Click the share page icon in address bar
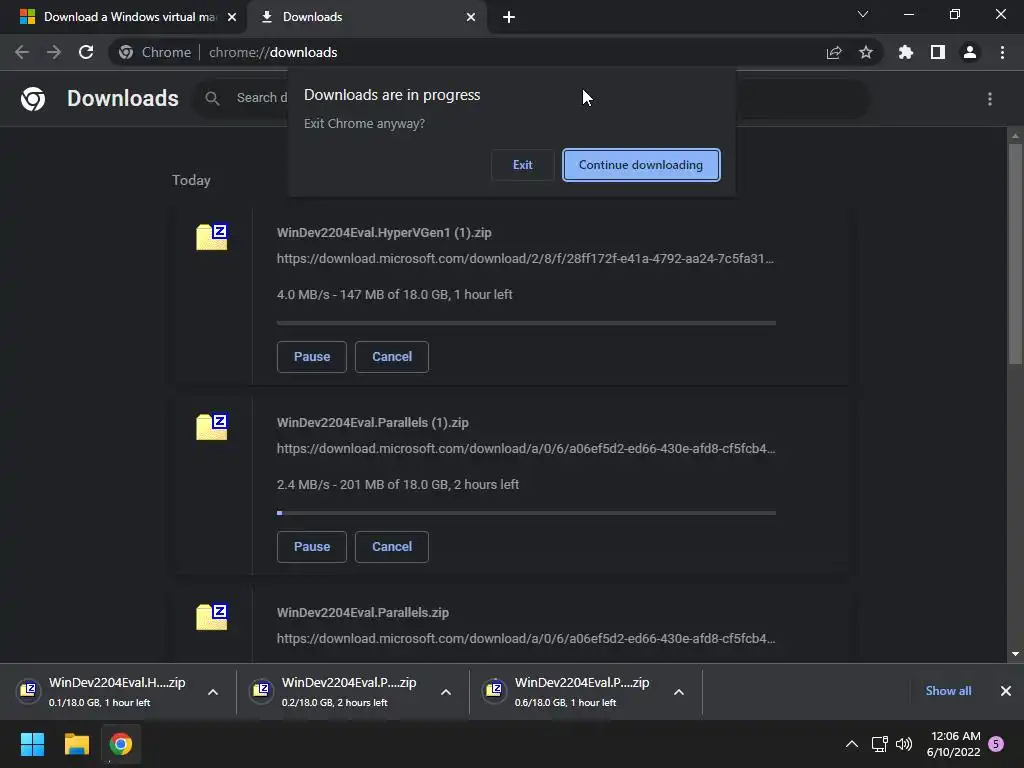Screen dimensions: 1024x768 point(834,52)
